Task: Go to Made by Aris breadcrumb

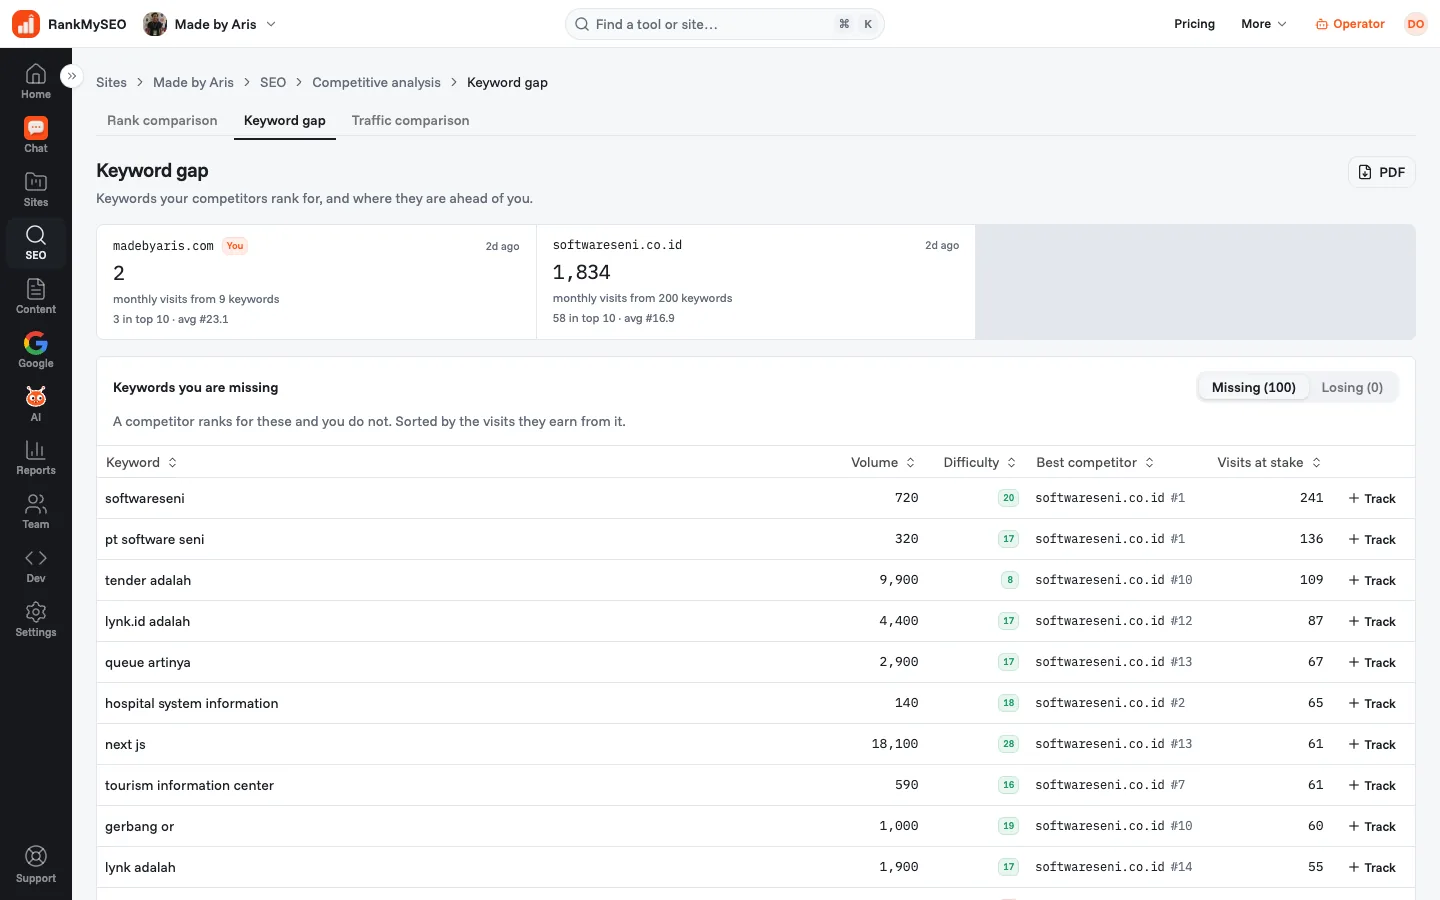Action: [x=193, y=82]
